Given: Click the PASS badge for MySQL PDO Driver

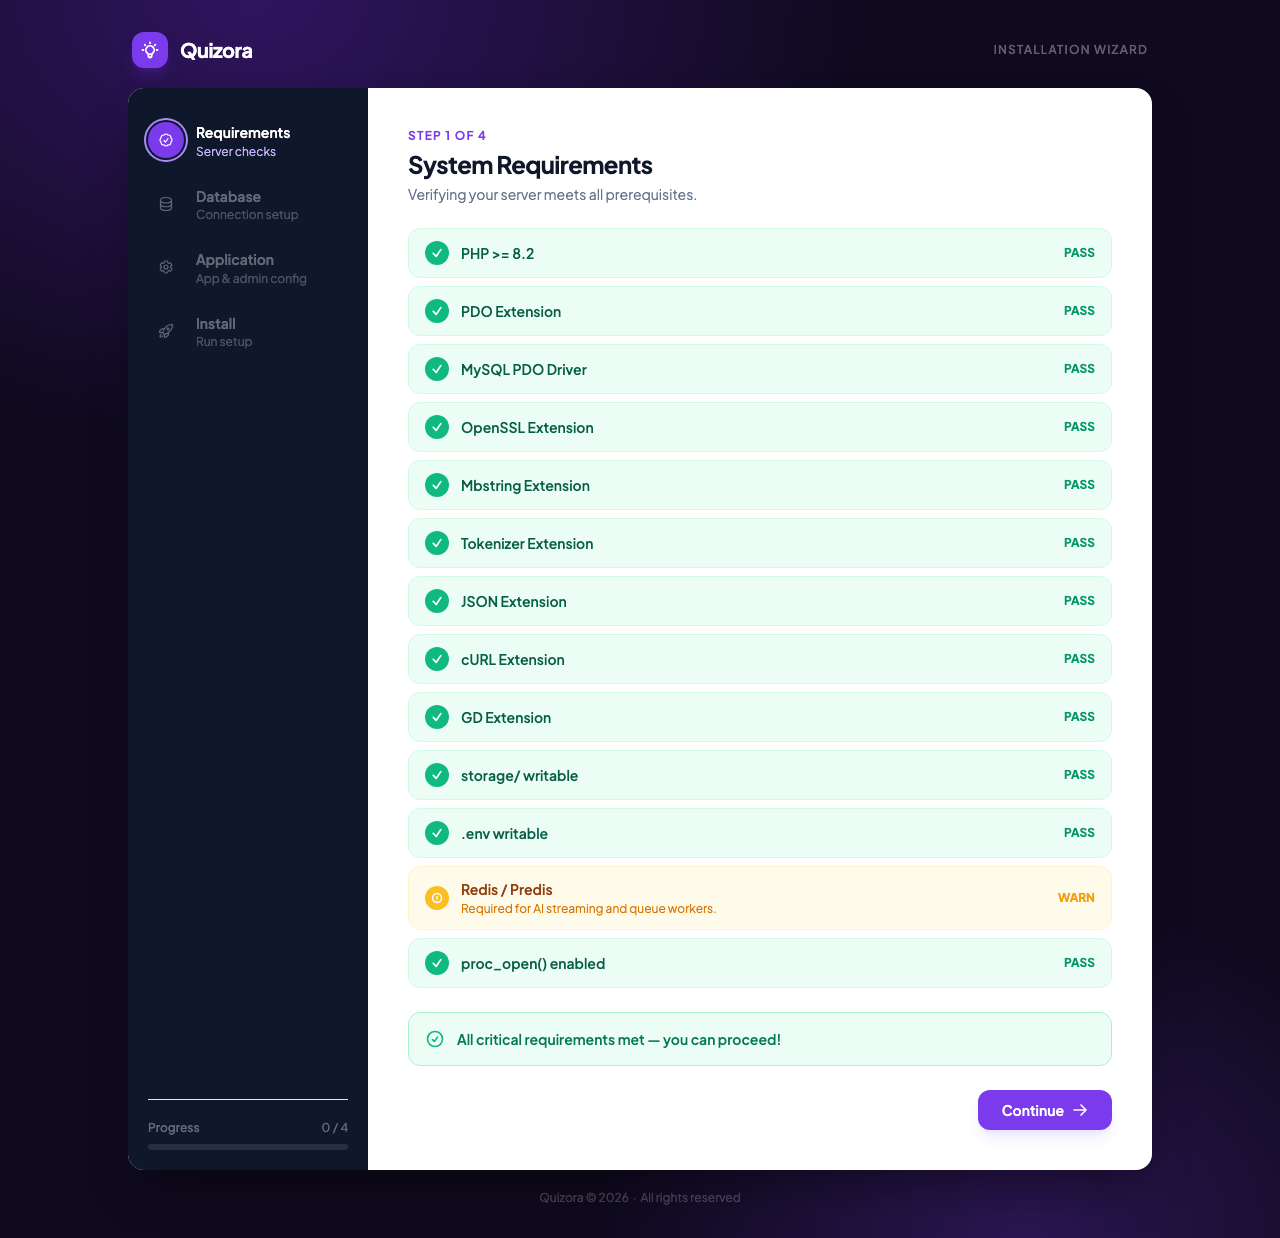Looking at the screenshot, I should point(1079,369).
